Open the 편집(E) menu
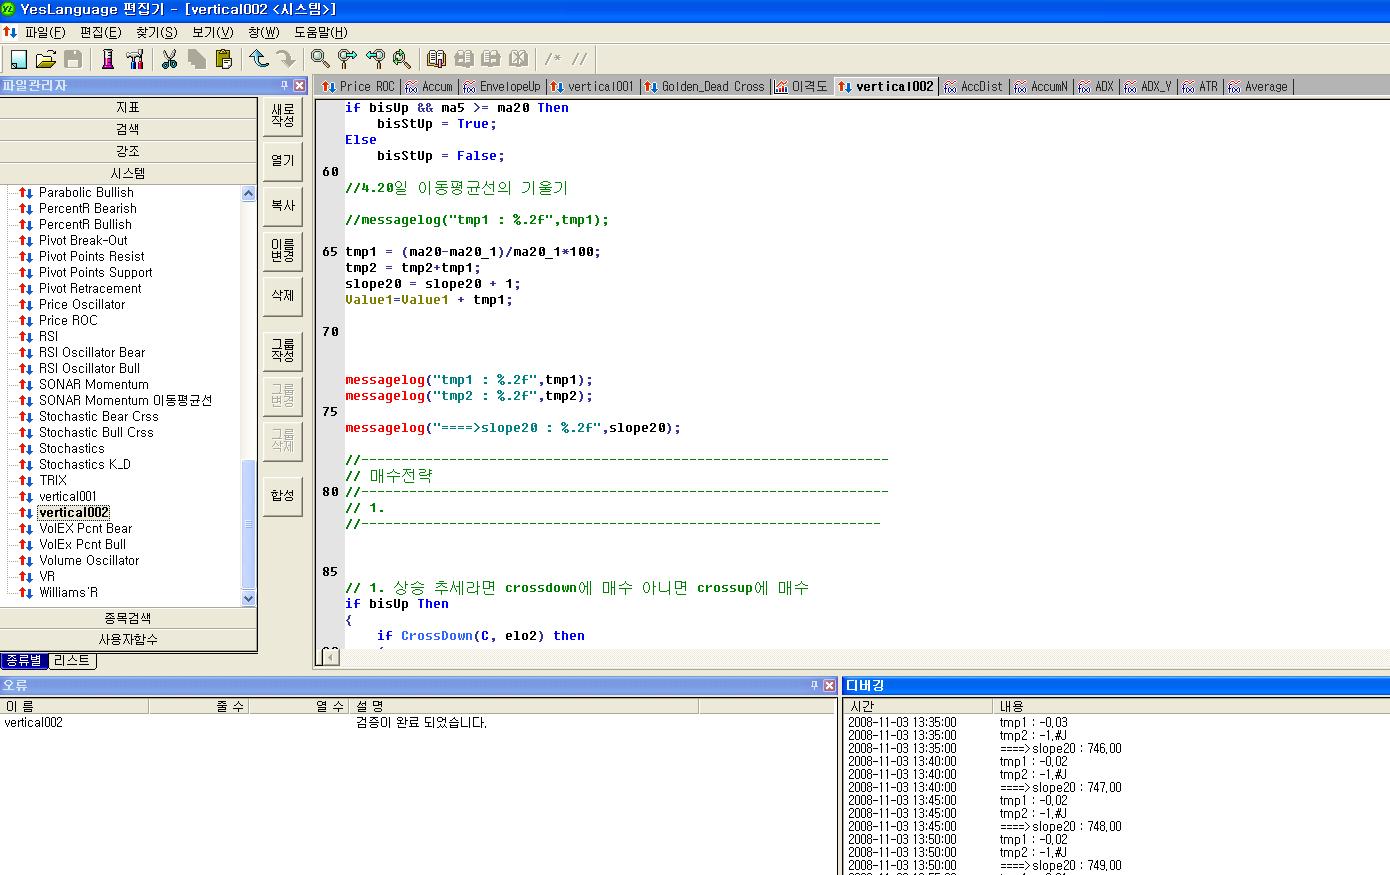This screenshot has width=1390, height=875. click(100, 32)
